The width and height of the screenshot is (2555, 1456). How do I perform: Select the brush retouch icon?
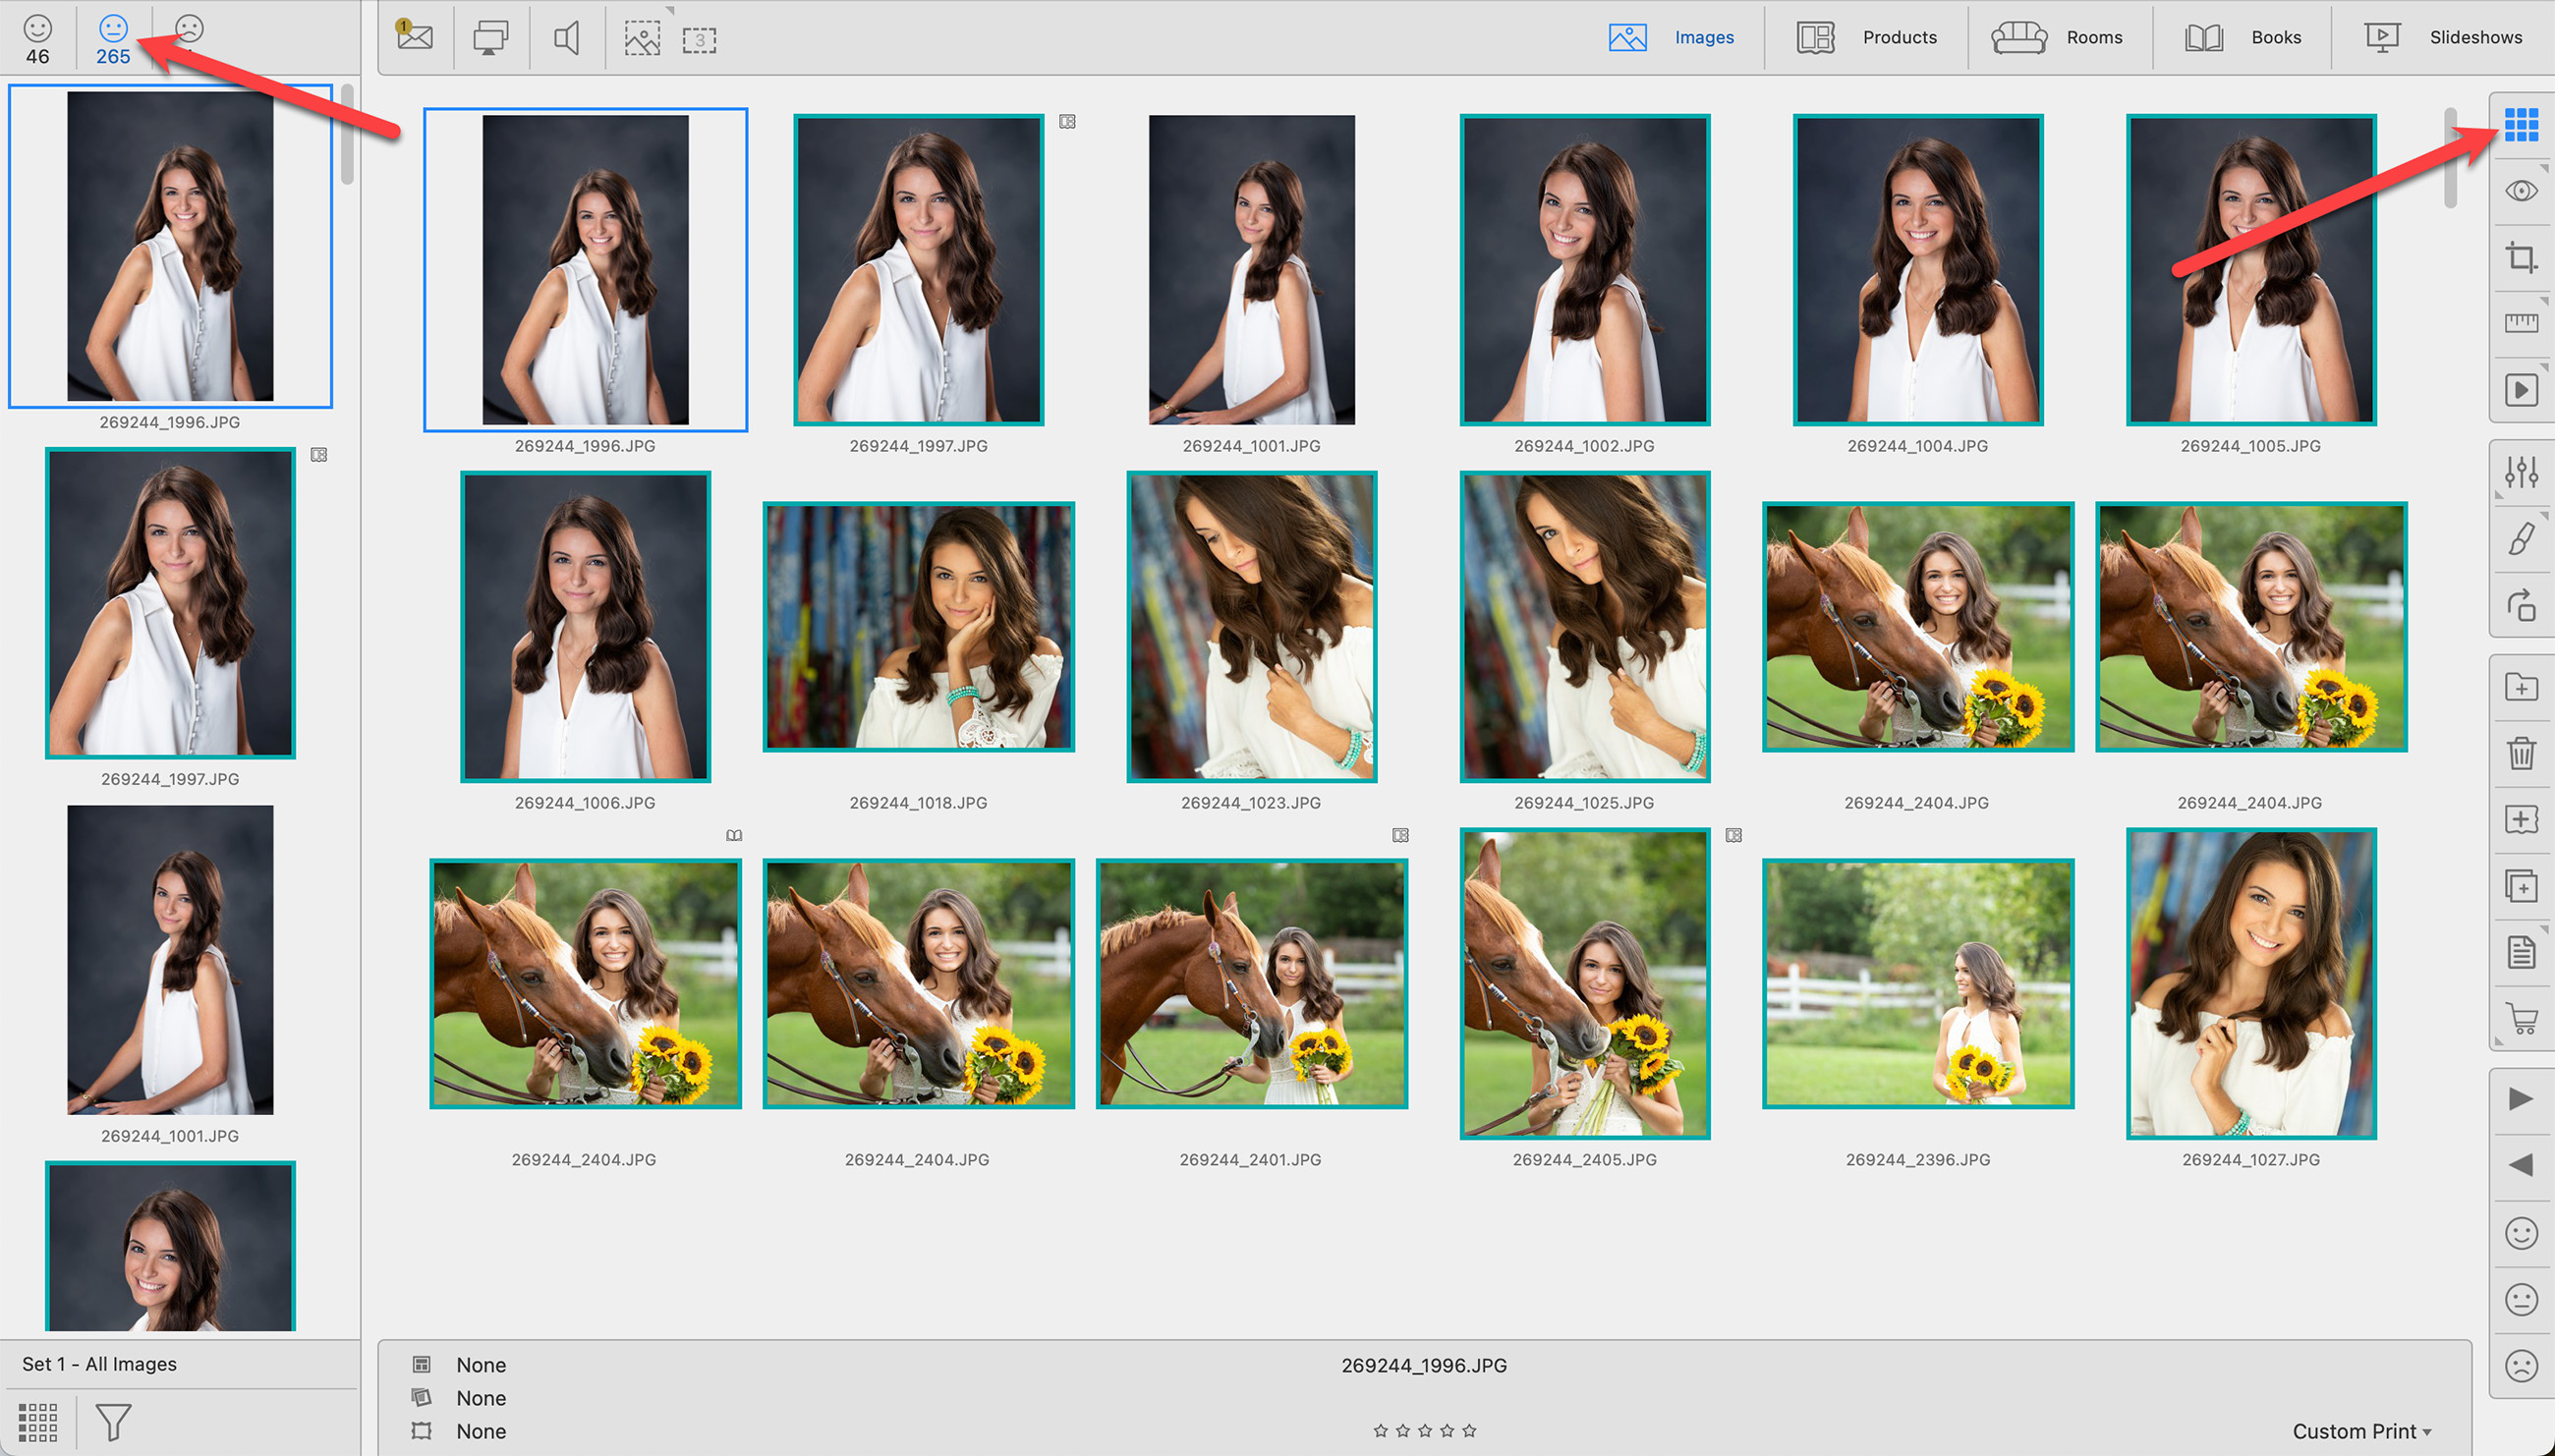[x=2520, y=538]
